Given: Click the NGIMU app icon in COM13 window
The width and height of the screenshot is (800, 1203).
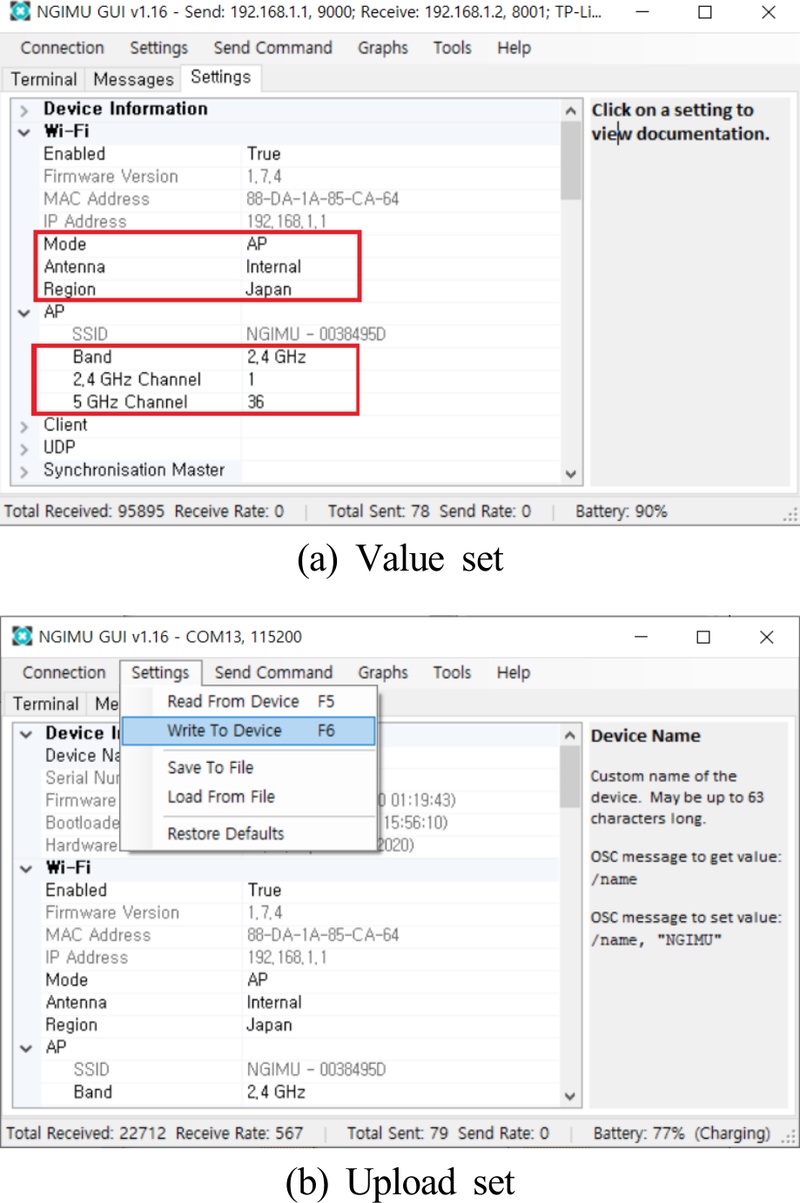Looking at the screenshot, I should point(22,637).
